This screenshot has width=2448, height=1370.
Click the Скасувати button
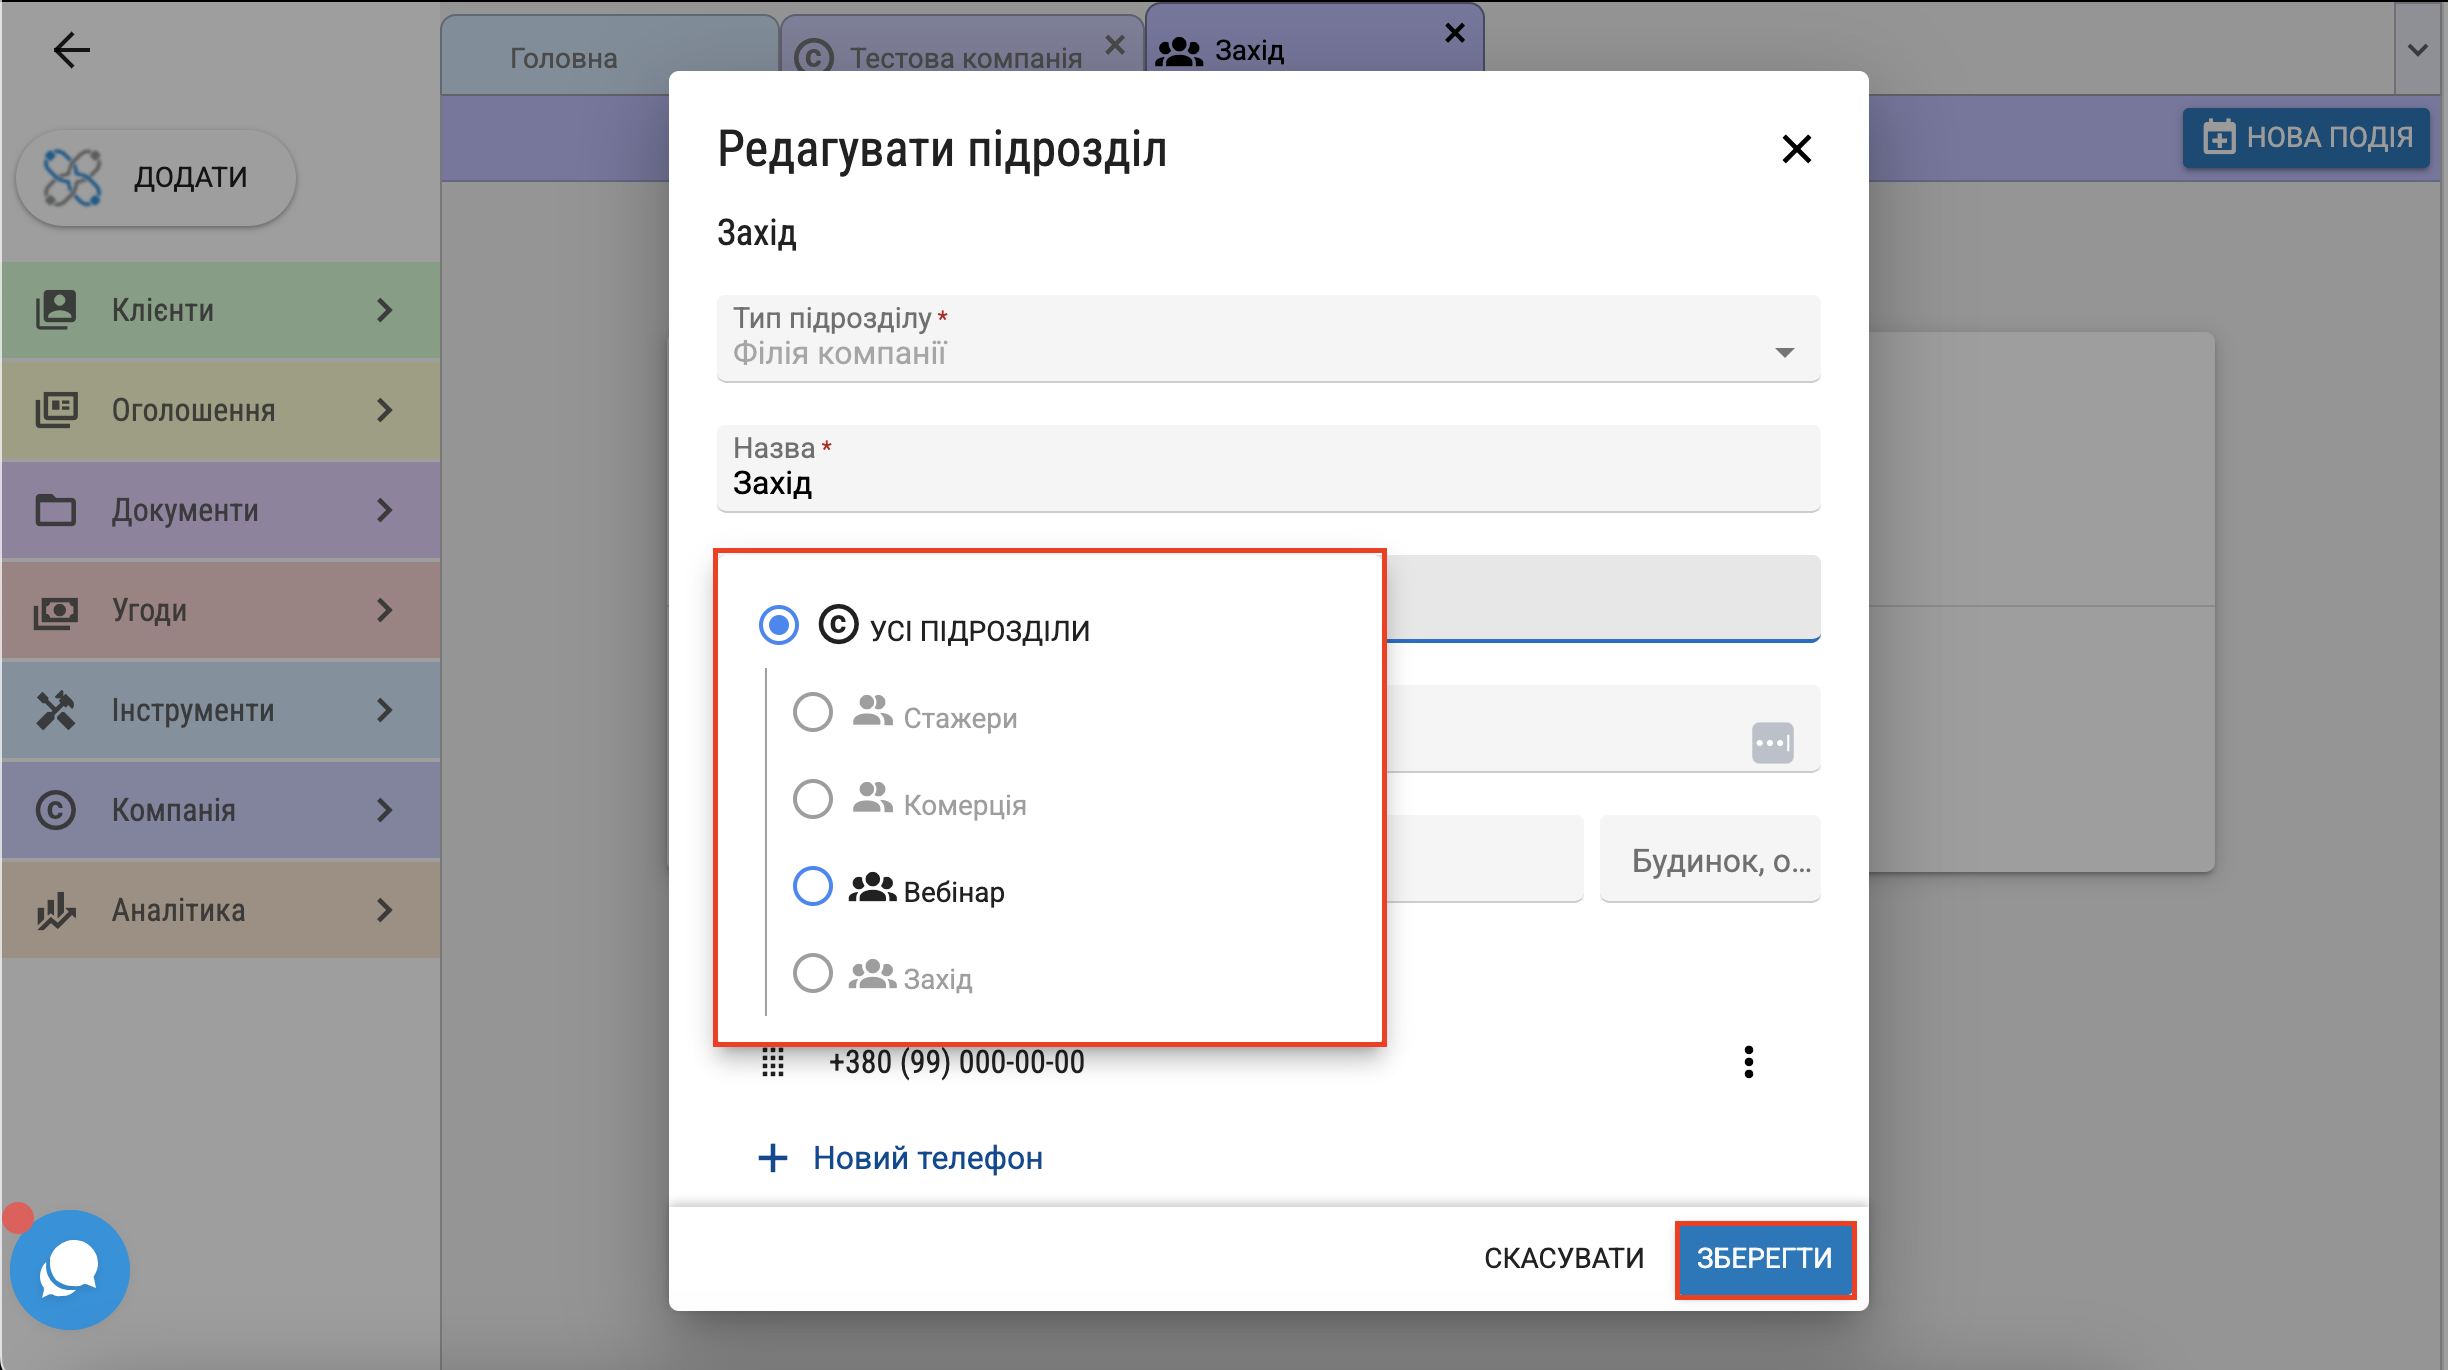point(1563,1258)
